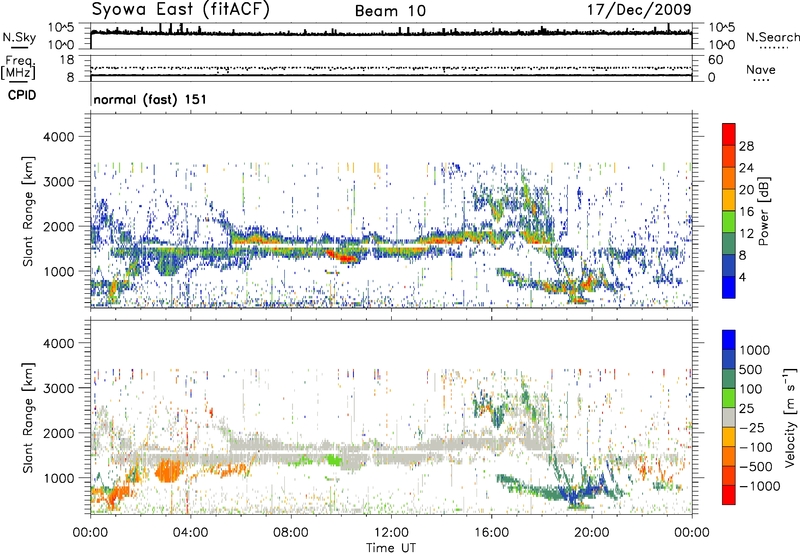
Task: Click the '4000' tick on power panel
Action: point(59,137)
